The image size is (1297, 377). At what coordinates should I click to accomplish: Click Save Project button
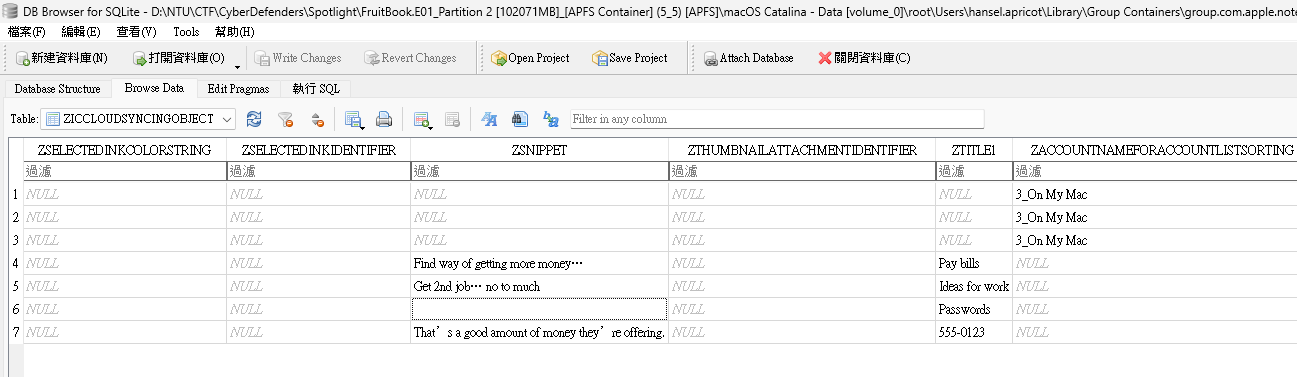click(630, 58)
